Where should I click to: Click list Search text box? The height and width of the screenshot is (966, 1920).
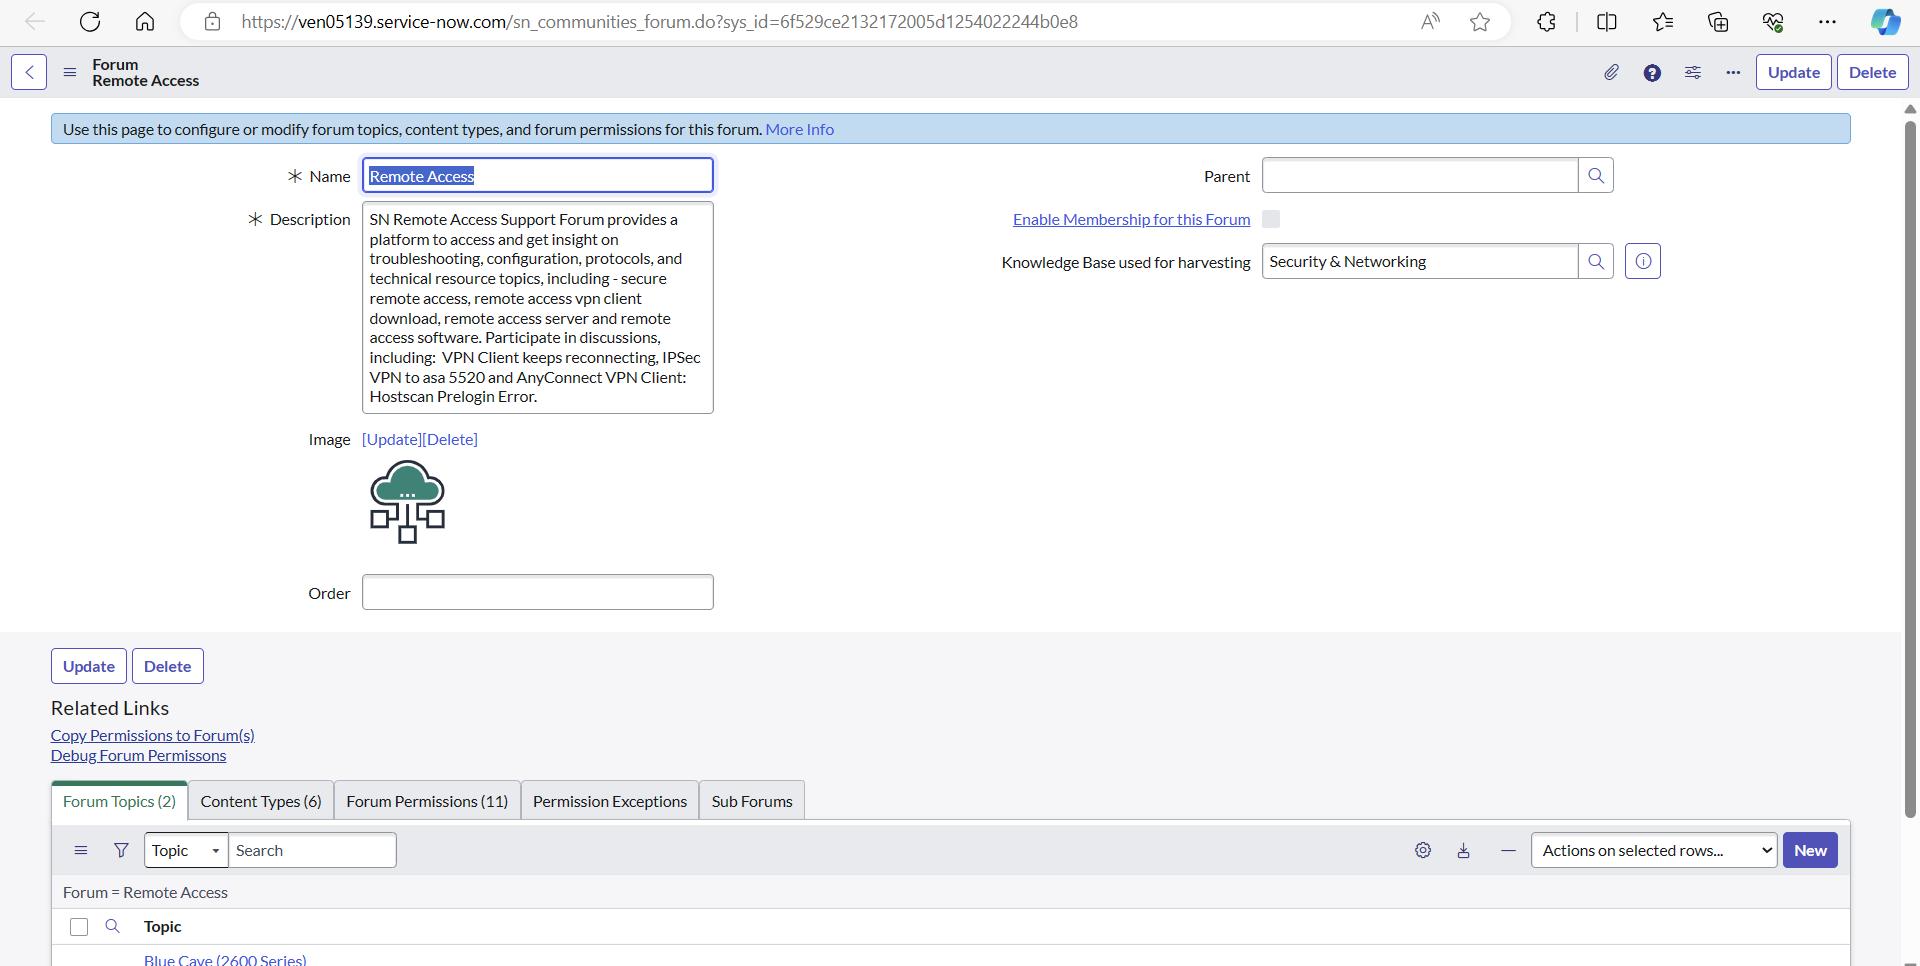tap(312, 850)
